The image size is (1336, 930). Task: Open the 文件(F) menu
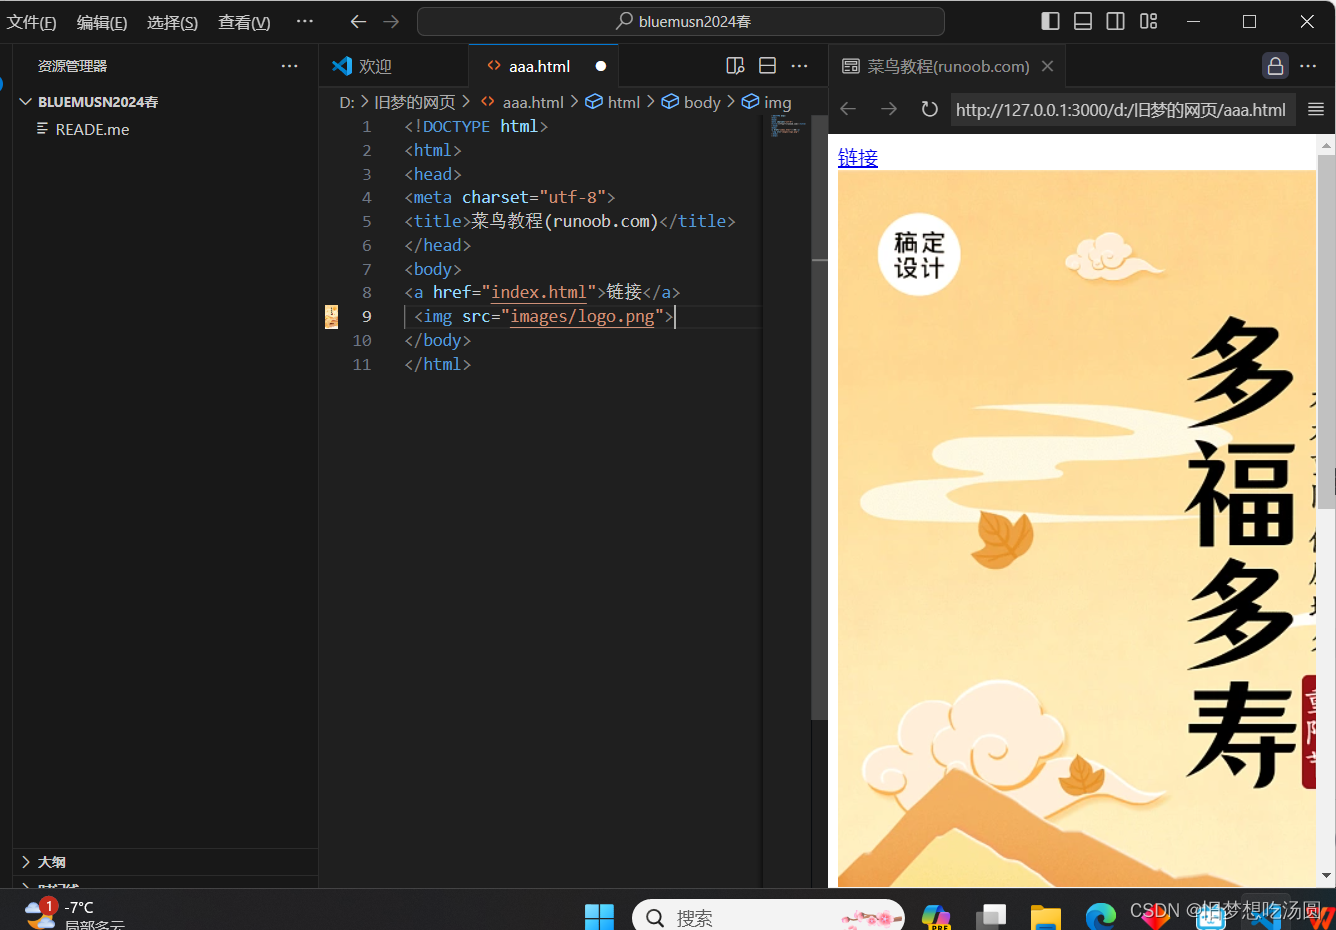pyautogui.click(x=31, y=22)
